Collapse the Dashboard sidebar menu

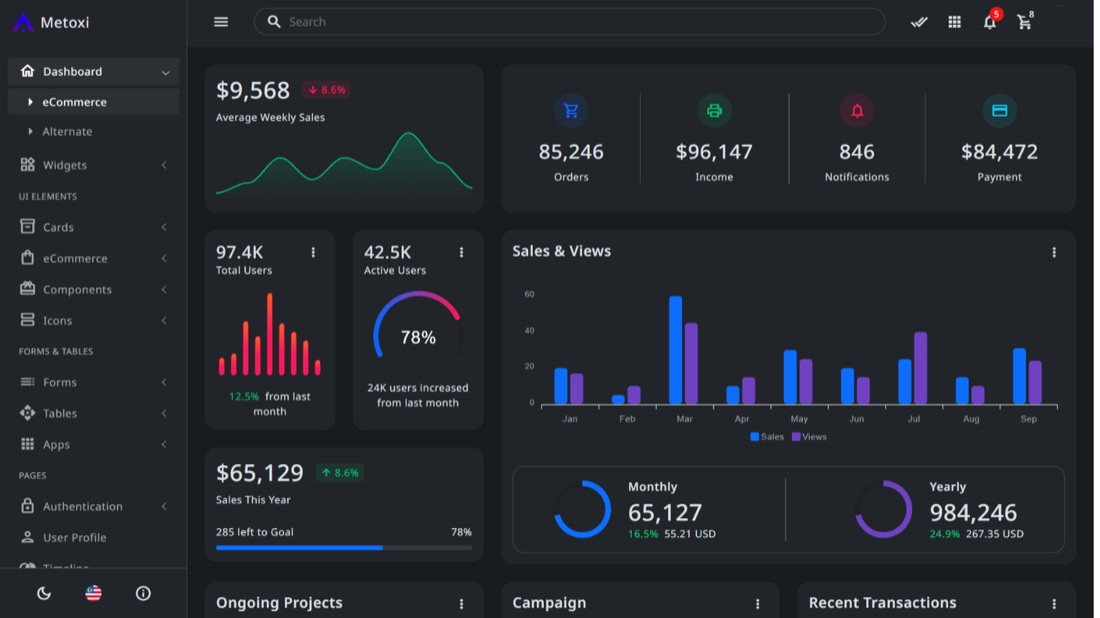(94, 72)
